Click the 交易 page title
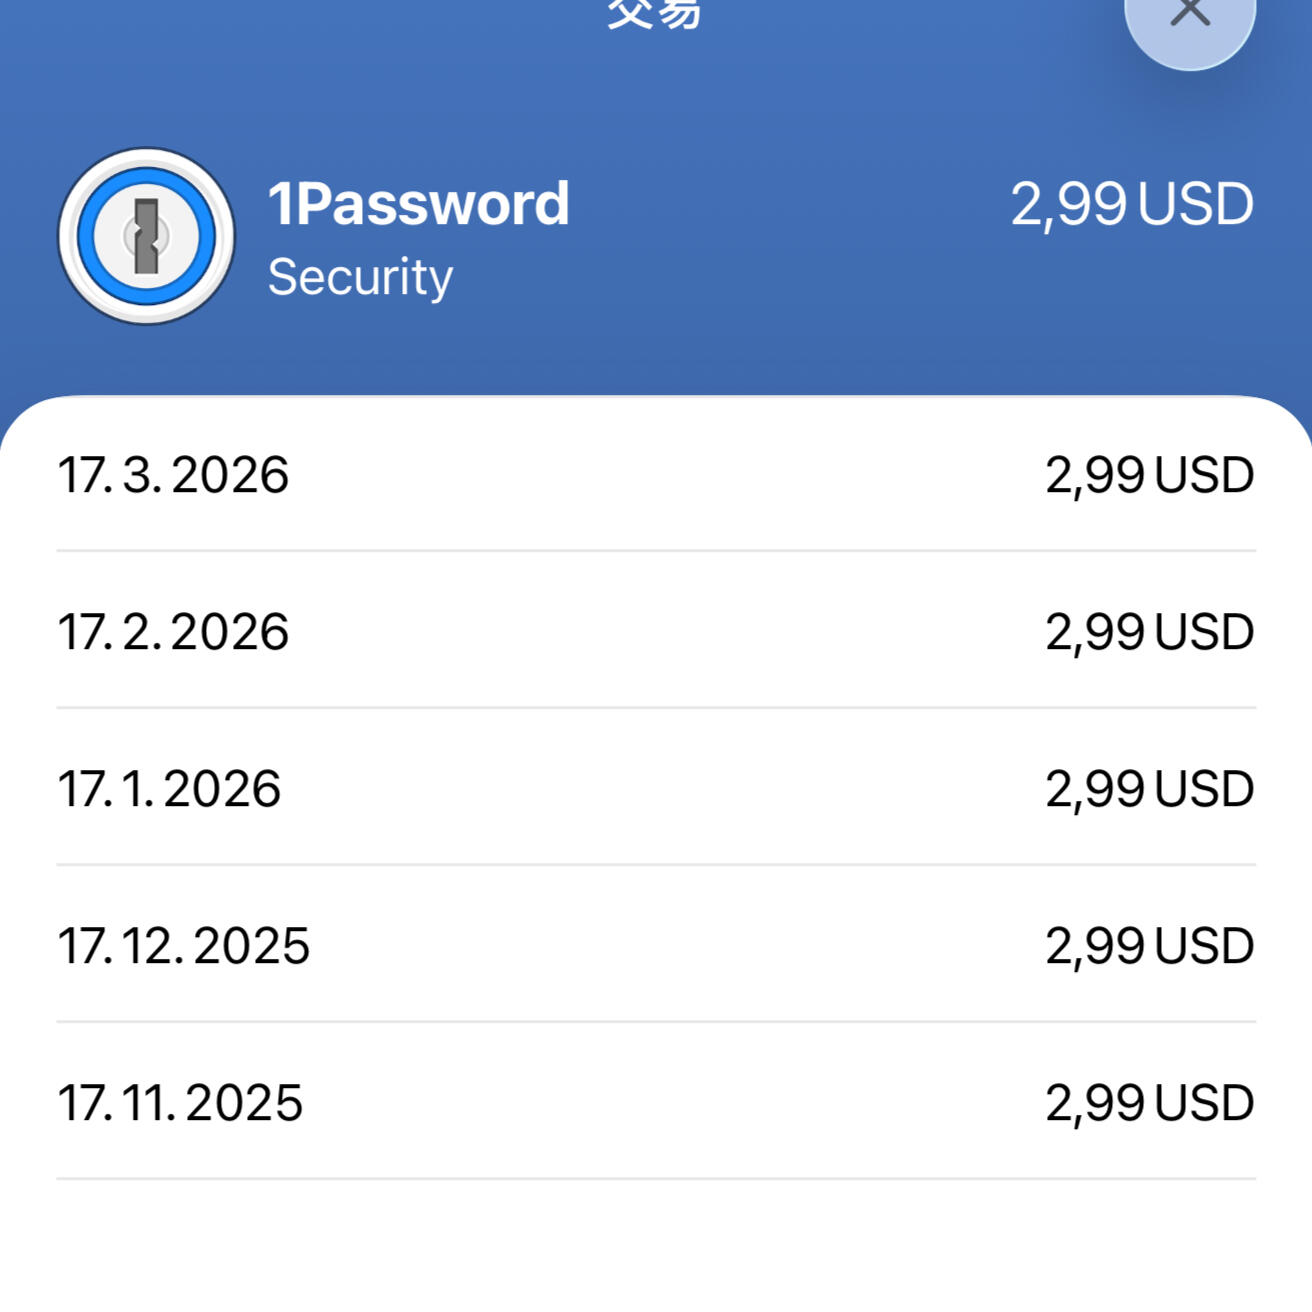Screen dimensions: 1312x1312 pyautogui.click(x=655, y=14)
